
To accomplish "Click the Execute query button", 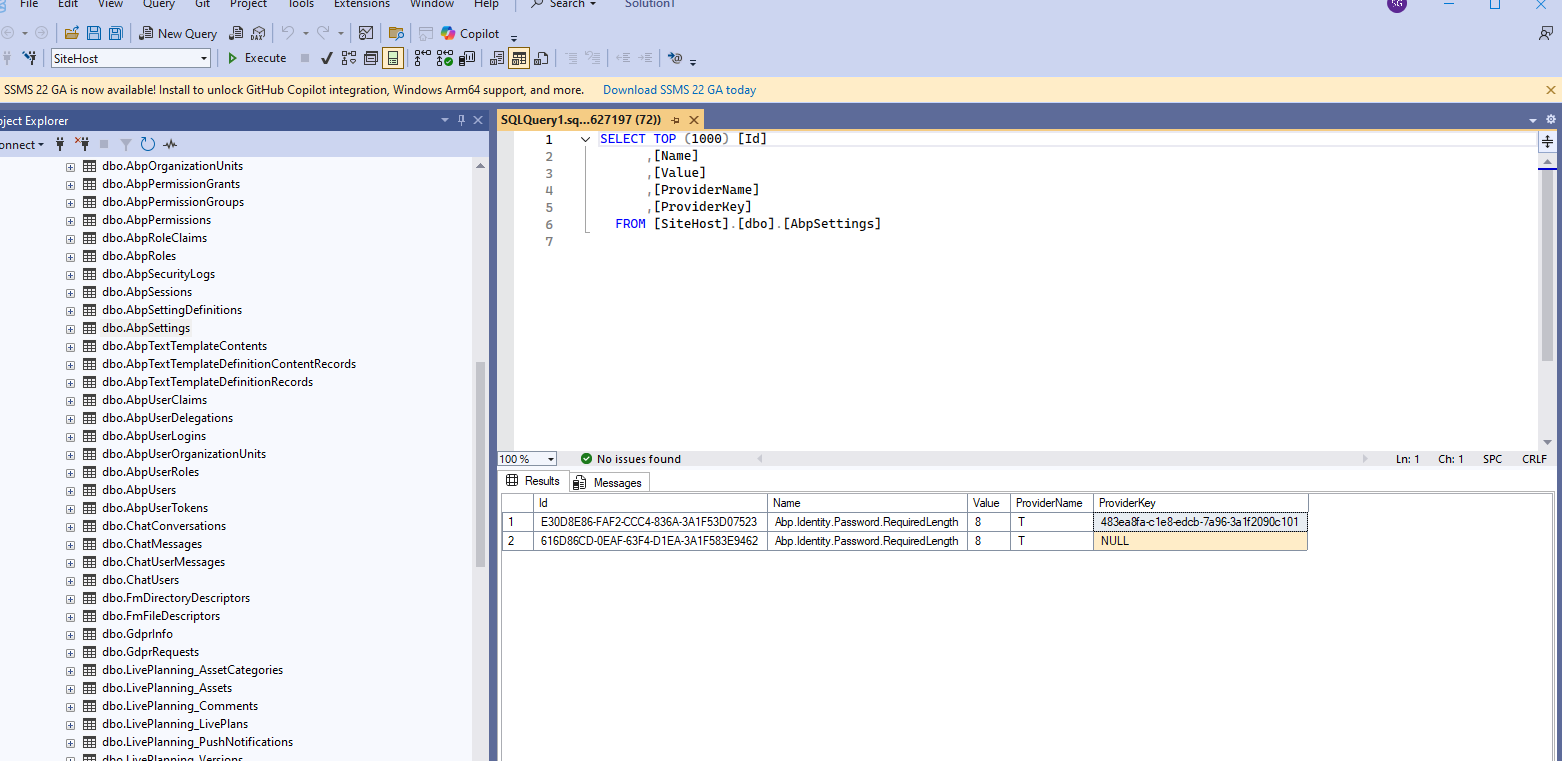I will pos(257,58).
